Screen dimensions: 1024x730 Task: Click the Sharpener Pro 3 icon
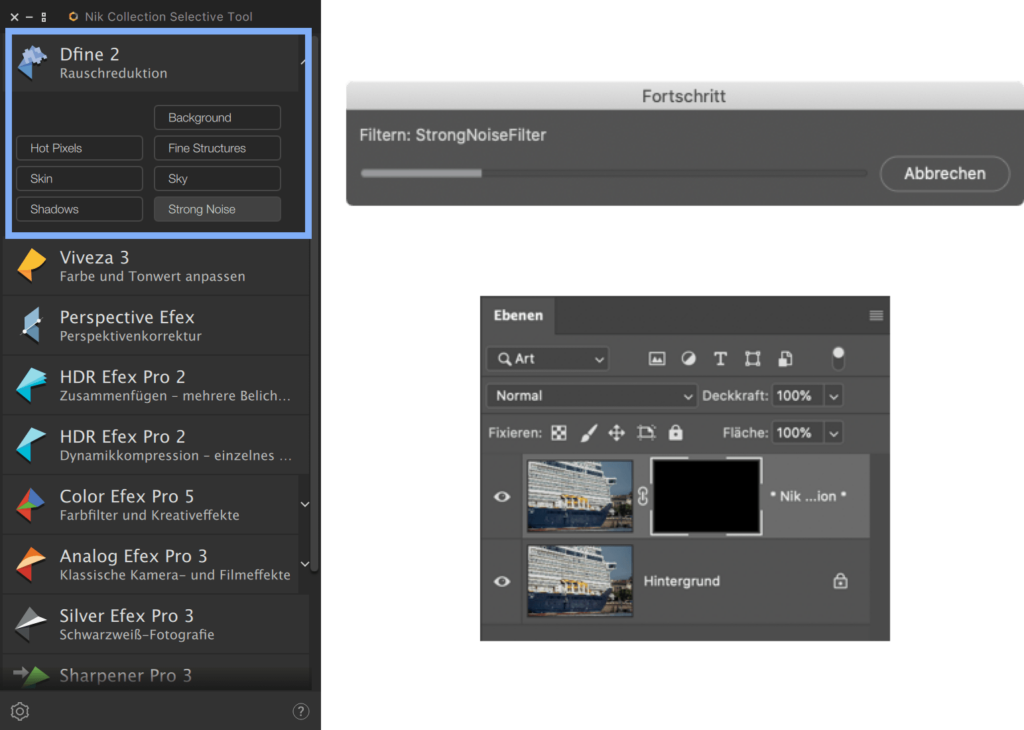point(31,676)
